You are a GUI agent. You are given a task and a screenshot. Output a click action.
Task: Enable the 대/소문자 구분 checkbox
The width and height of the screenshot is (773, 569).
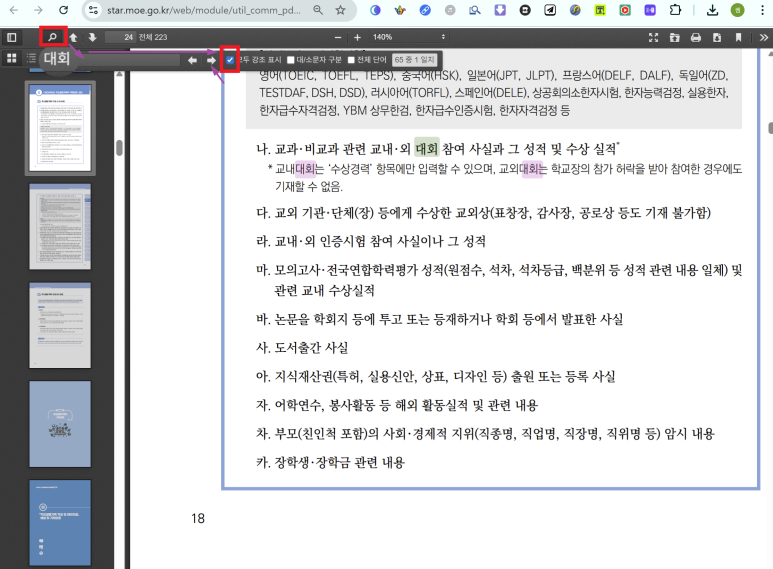click(291, 60)
